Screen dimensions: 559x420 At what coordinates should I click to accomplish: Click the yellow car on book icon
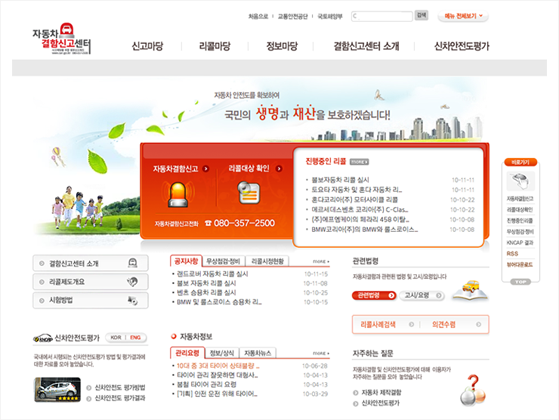(470, 290)
